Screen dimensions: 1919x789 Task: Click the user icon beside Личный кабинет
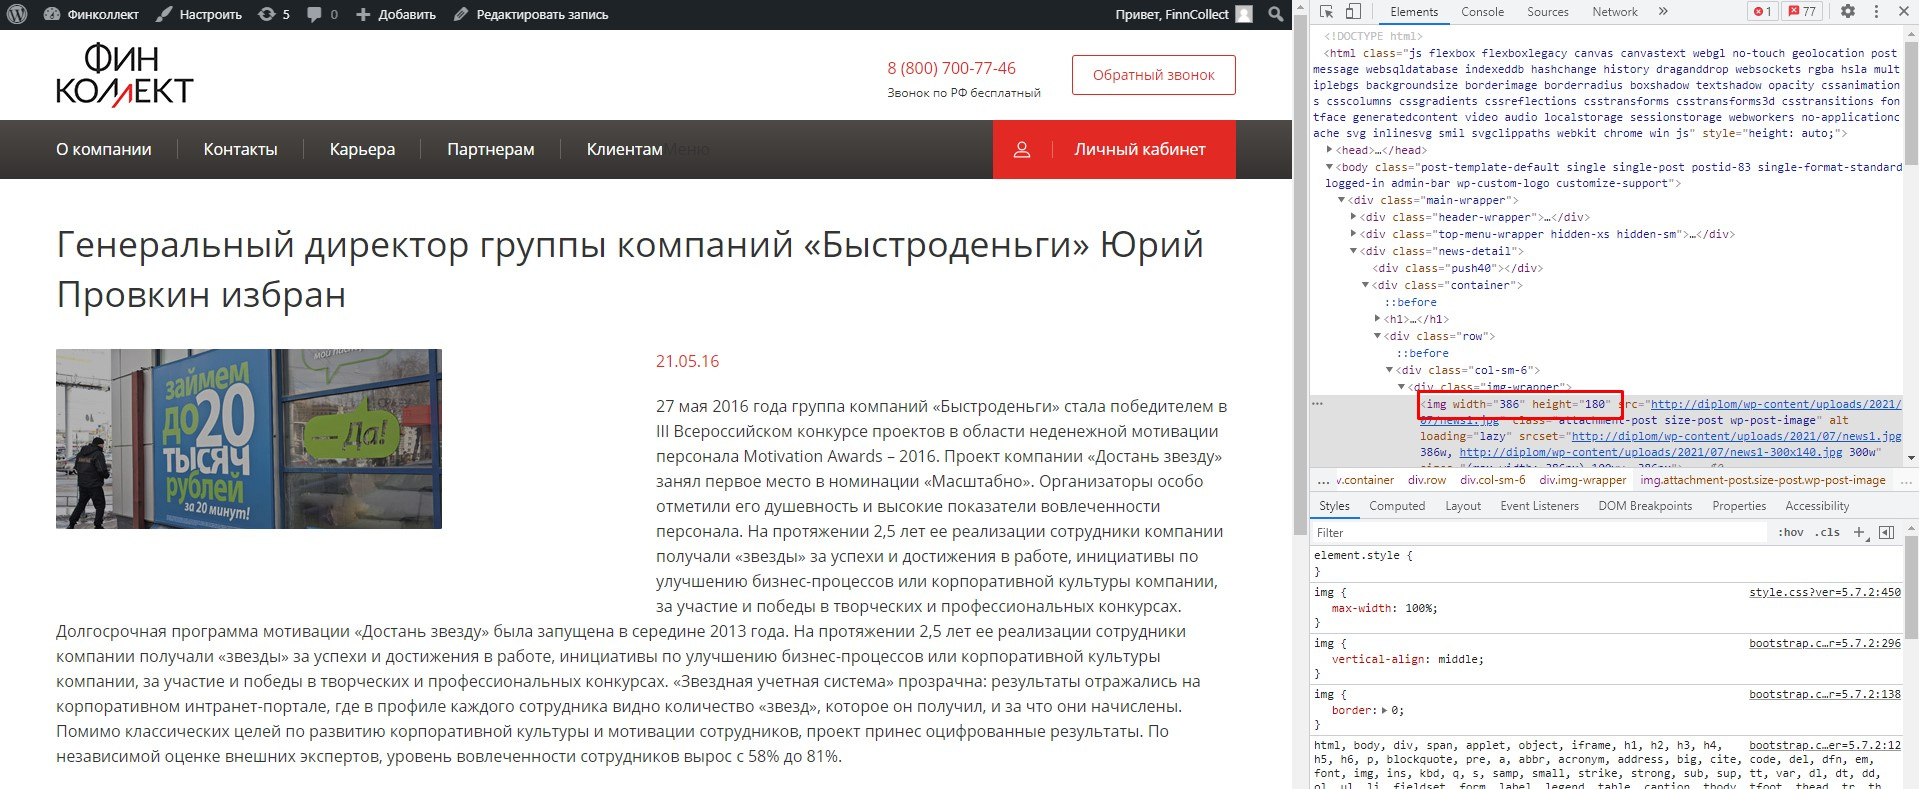click(x=1022, y=150)
